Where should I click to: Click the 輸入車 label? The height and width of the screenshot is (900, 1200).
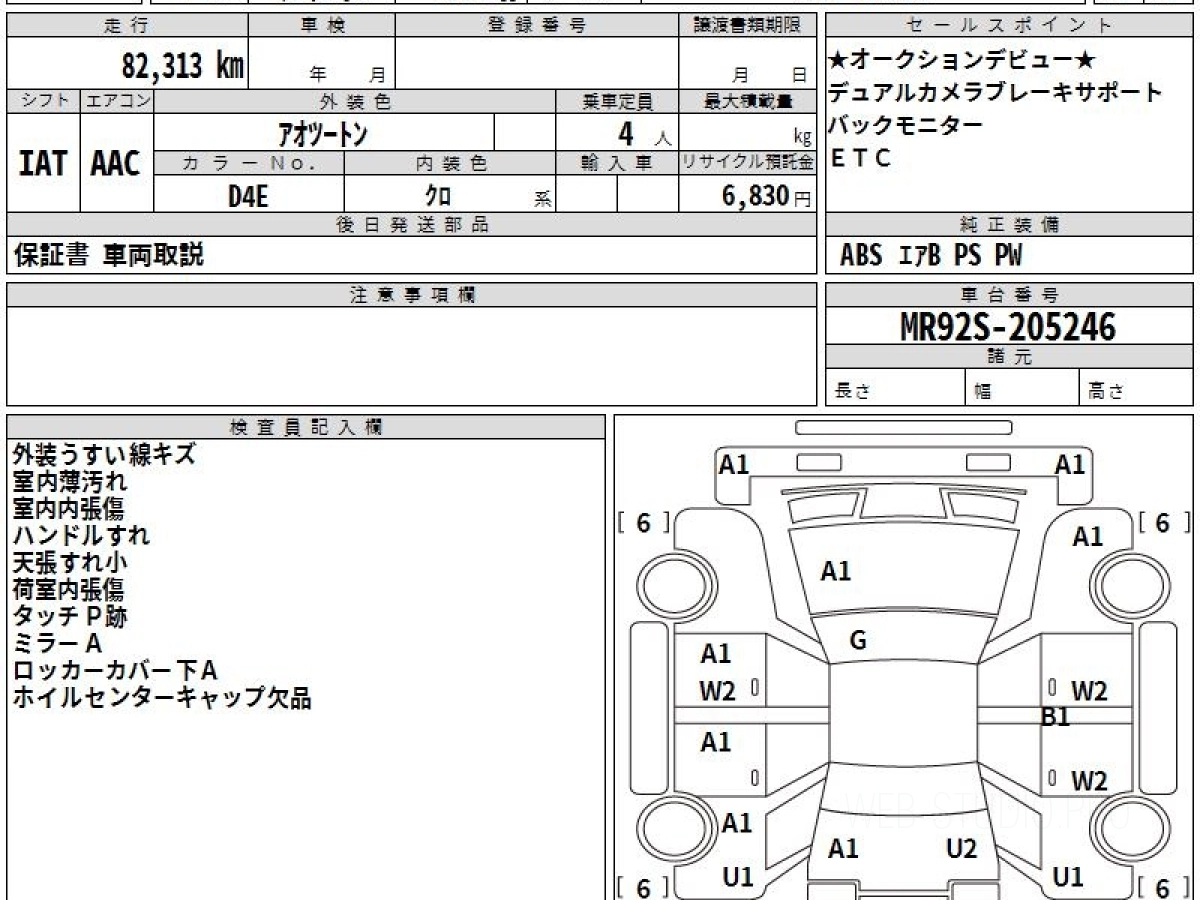click(x=617, y=163)
